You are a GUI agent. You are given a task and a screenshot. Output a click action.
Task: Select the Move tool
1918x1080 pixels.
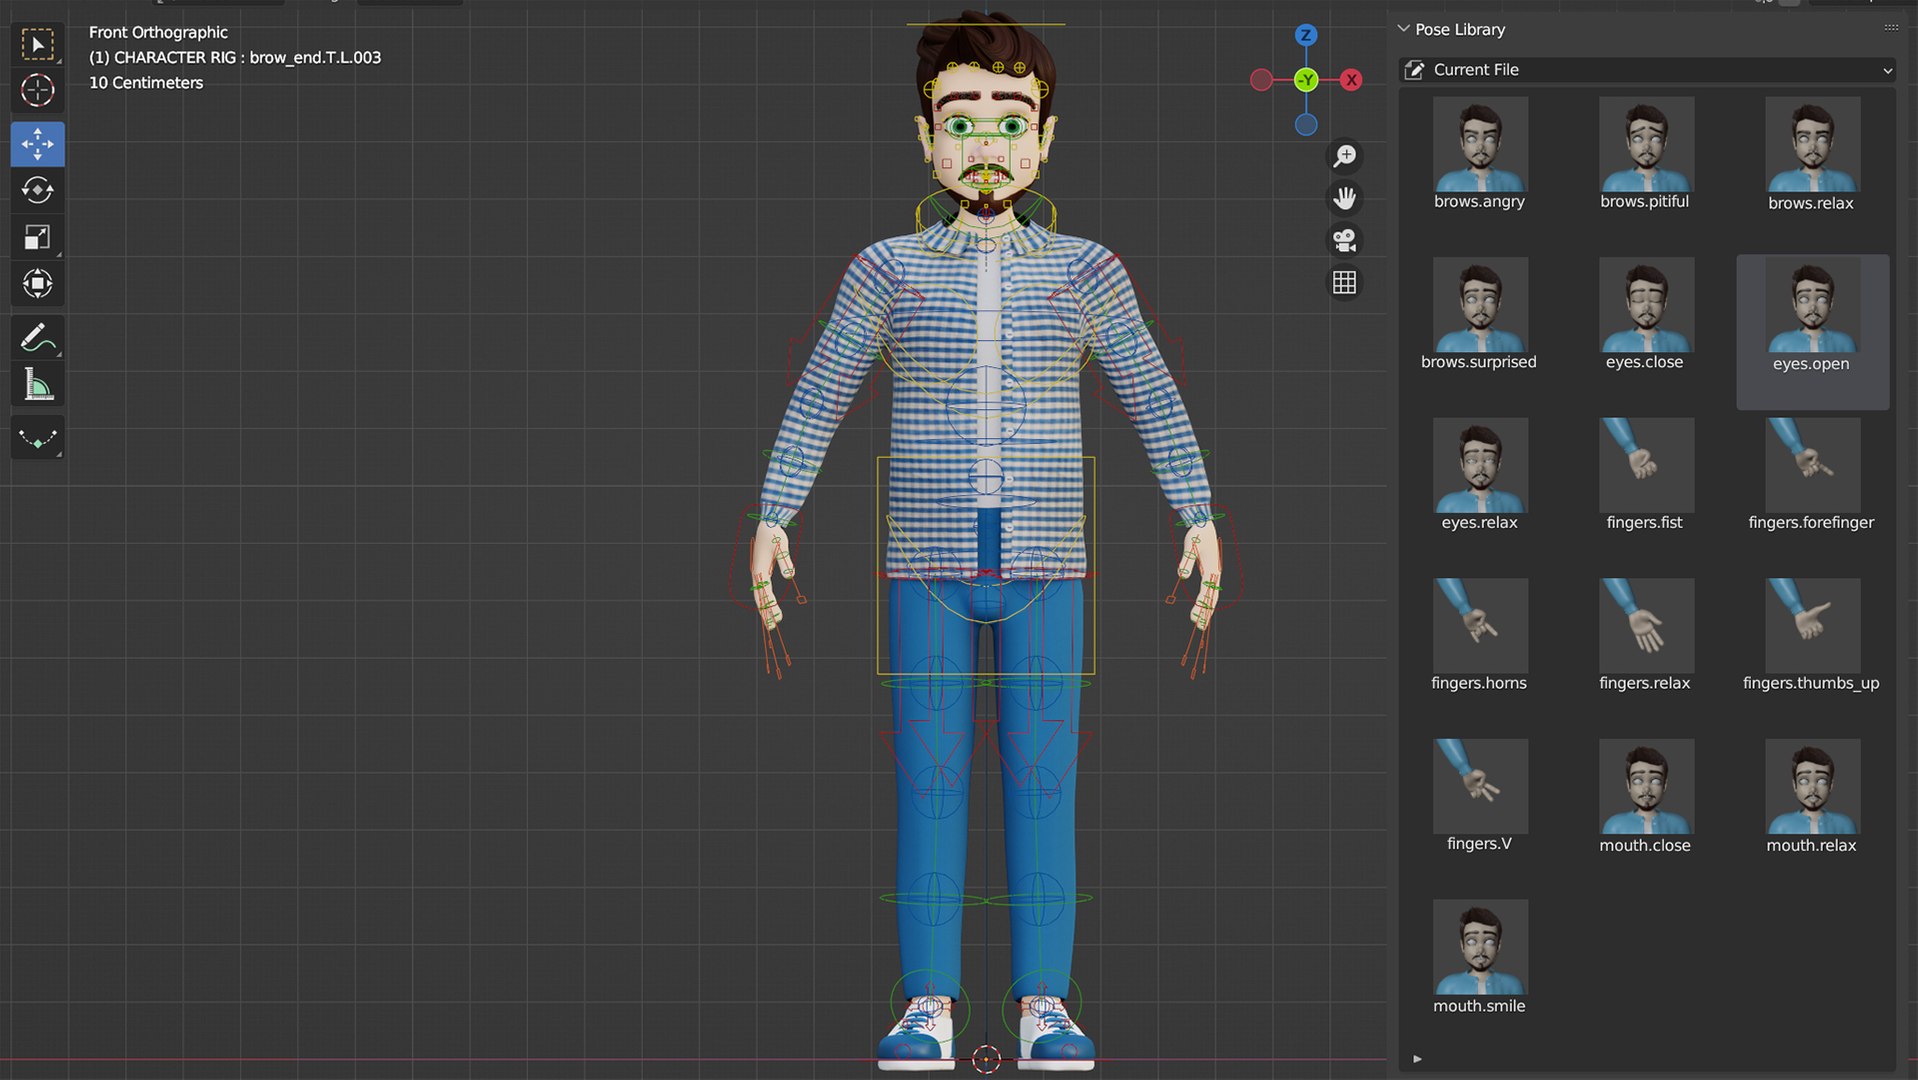coord(38,144)
